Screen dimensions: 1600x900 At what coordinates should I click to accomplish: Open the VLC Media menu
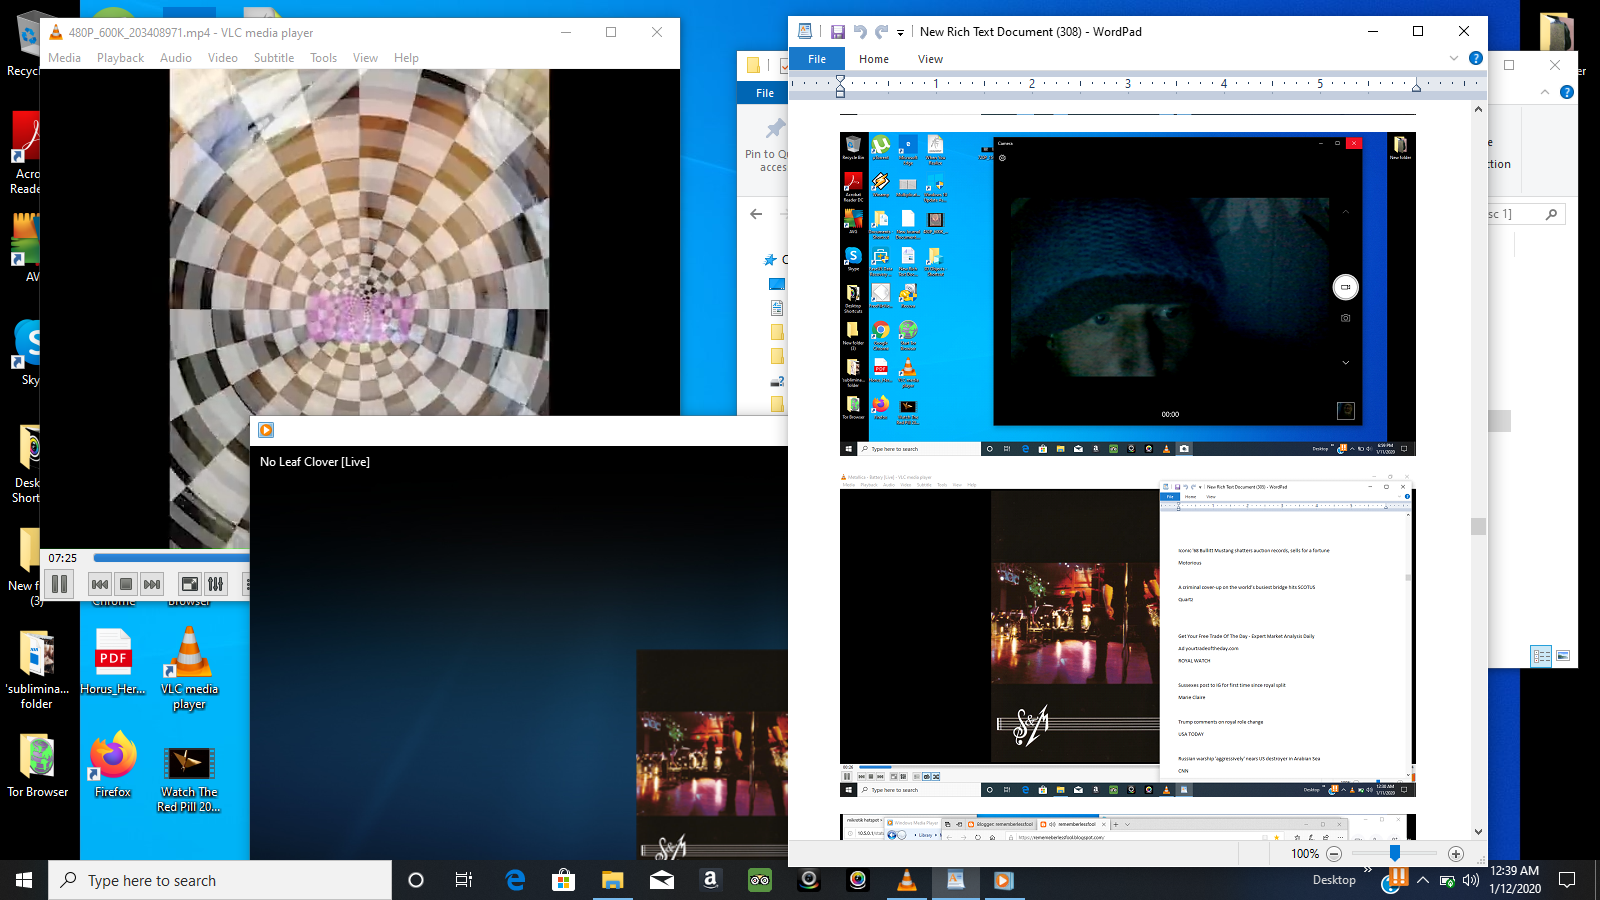pyautogui.click(x=64, y=58)
